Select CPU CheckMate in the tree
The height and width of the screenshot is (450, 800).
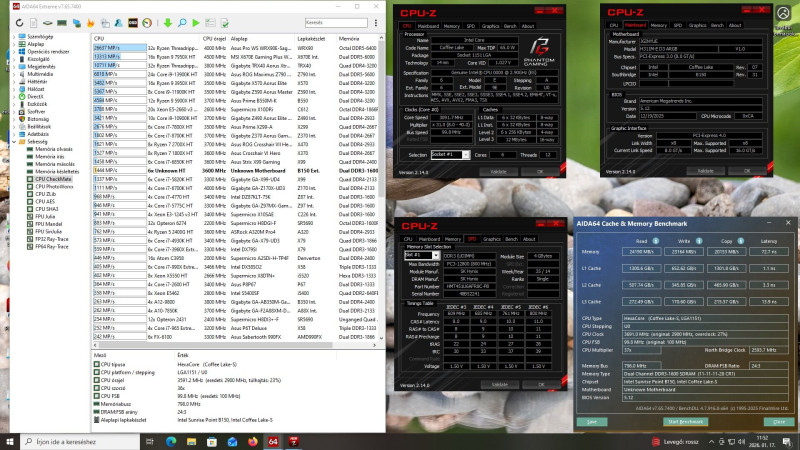point(49,179)
